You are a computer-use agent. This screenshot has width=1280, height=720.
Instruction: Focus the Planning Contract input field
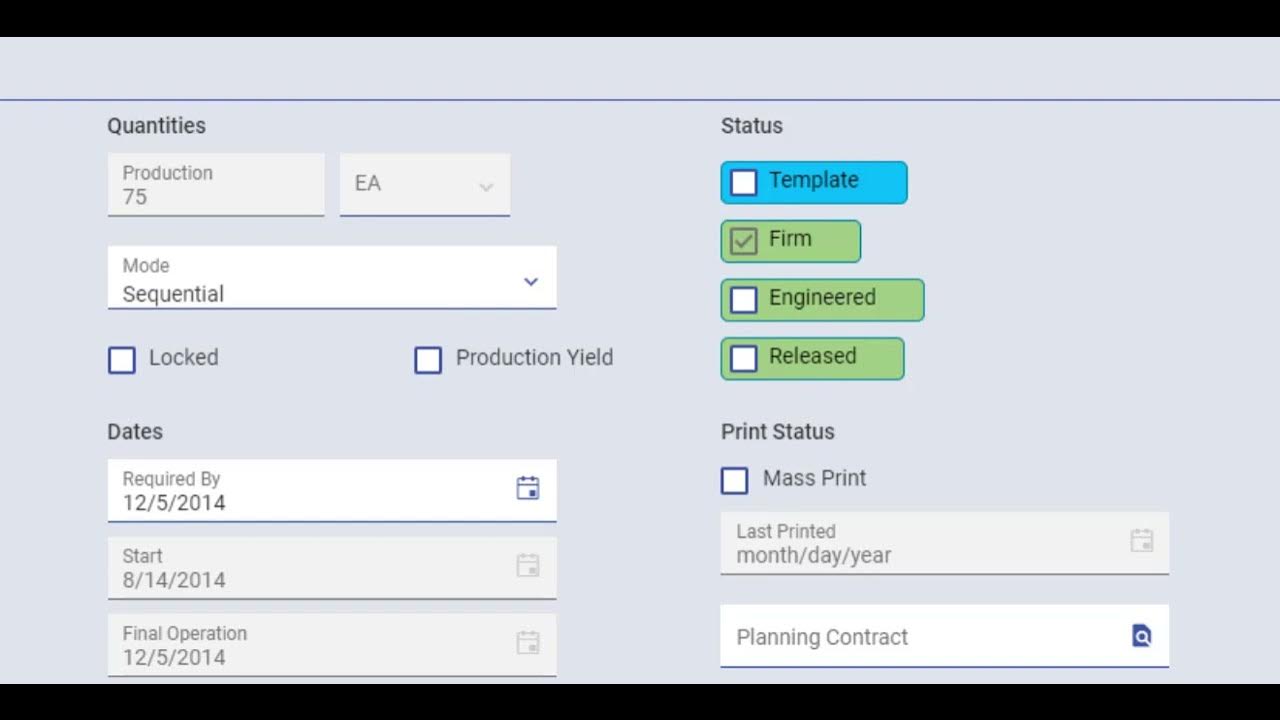point(920,637)
